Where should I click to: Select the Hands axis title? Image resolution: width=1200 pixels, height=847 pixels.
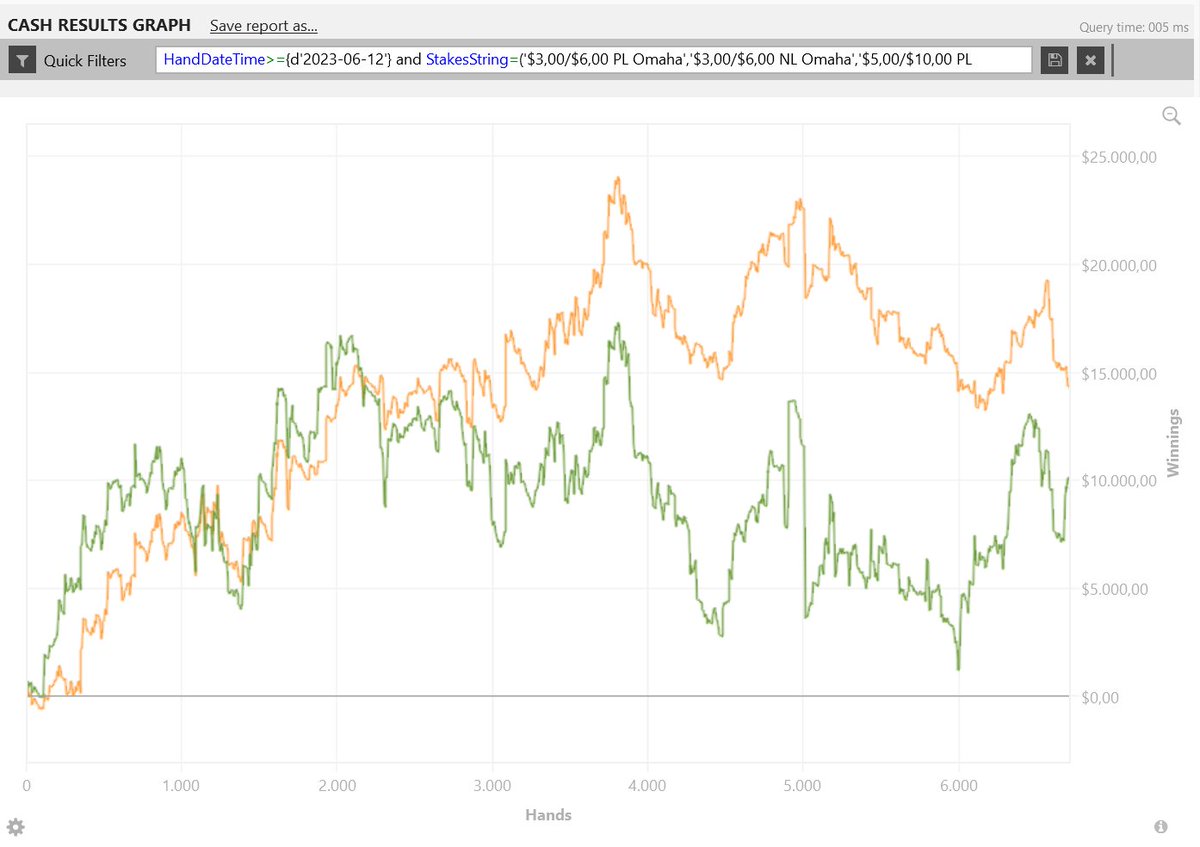pos(548,815)
